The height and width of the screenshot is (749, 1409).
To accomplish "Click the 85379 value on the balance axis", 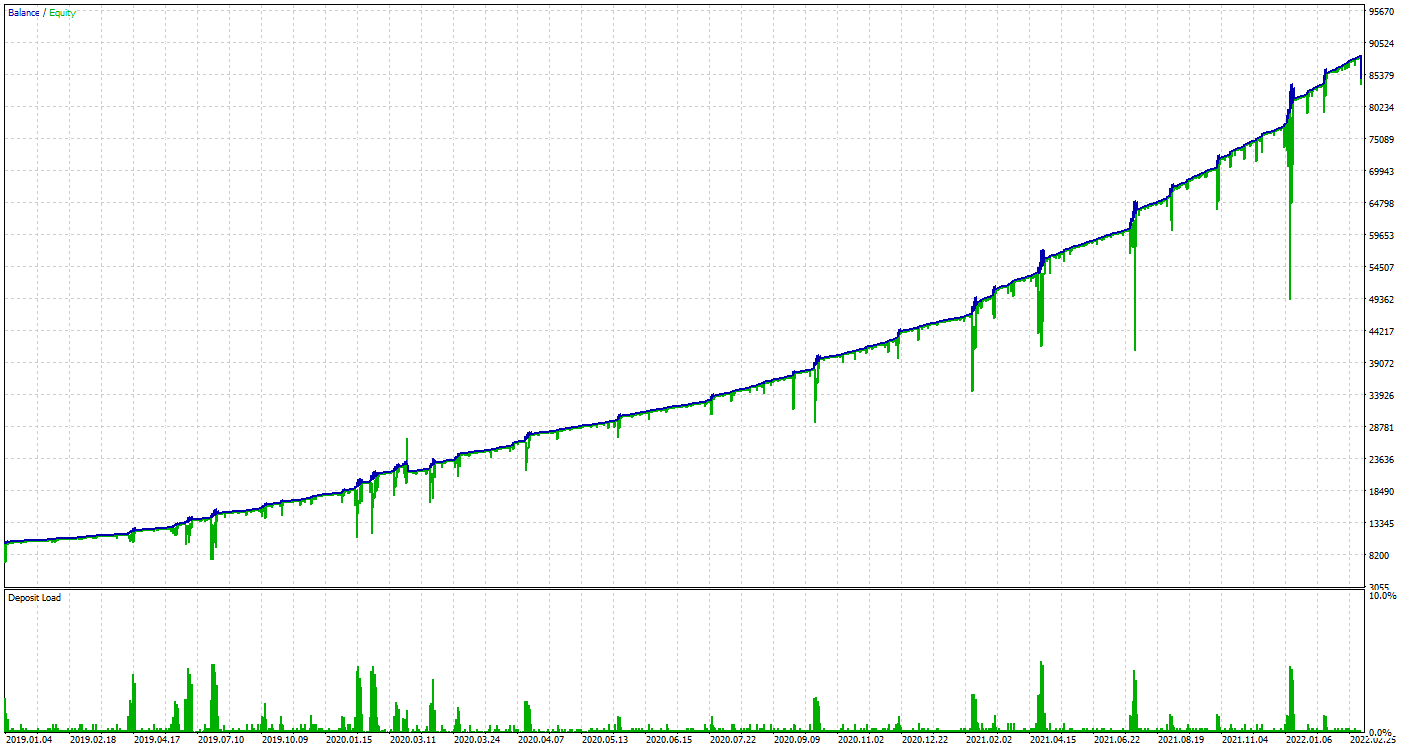I will pyautogui.click(x=1381, y=76).
